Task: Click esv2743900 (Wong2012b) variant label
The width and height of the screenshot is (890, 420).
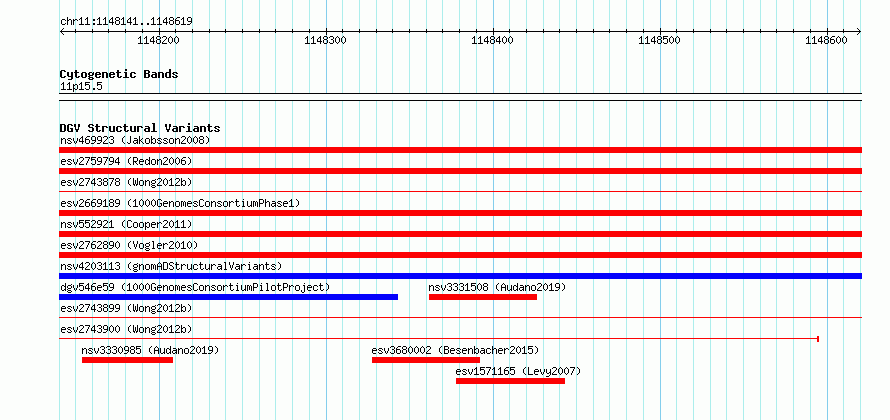Action: [126, 329]
